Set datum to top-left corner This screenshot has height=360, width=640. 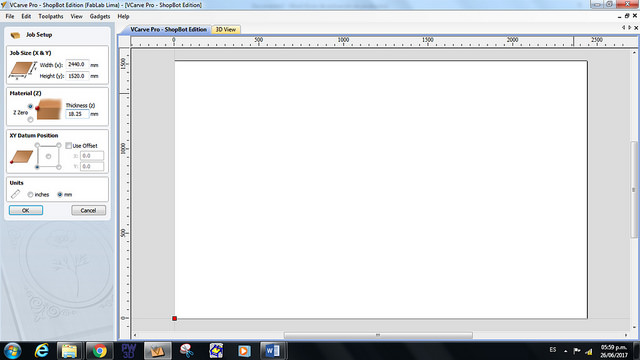click(37, 145)
